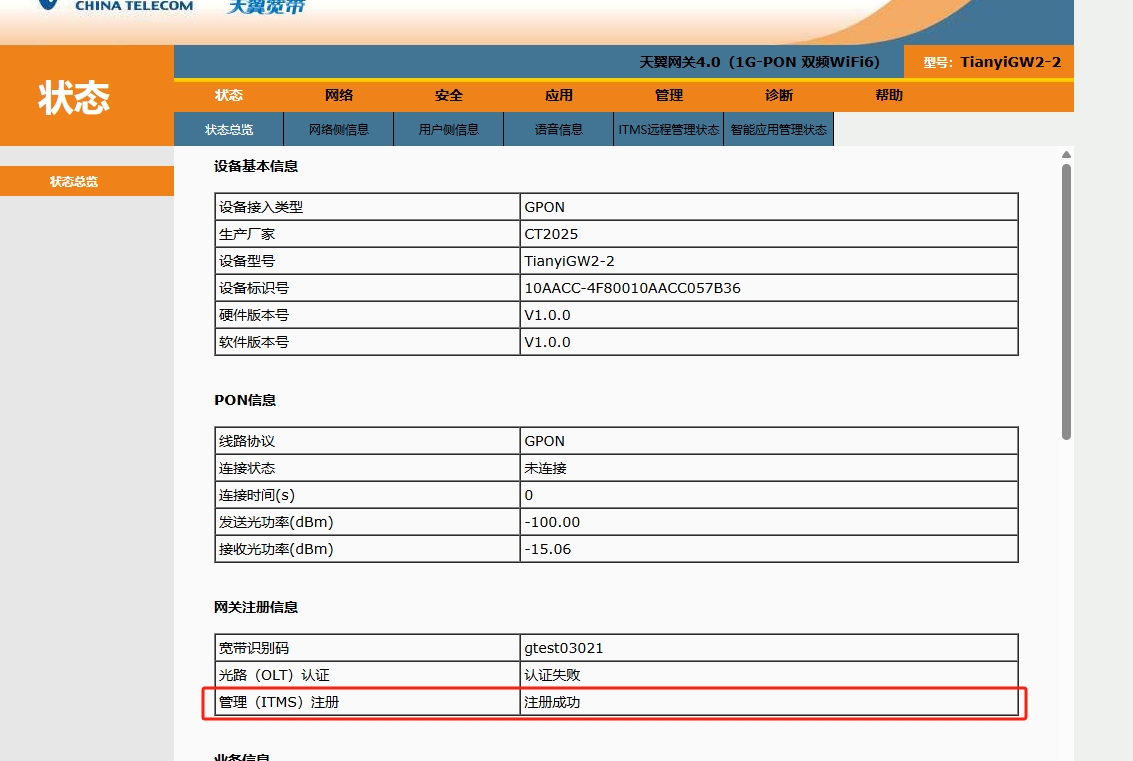
Task: Click the 线路协议 label cell
Action: [x=367, y=441]
